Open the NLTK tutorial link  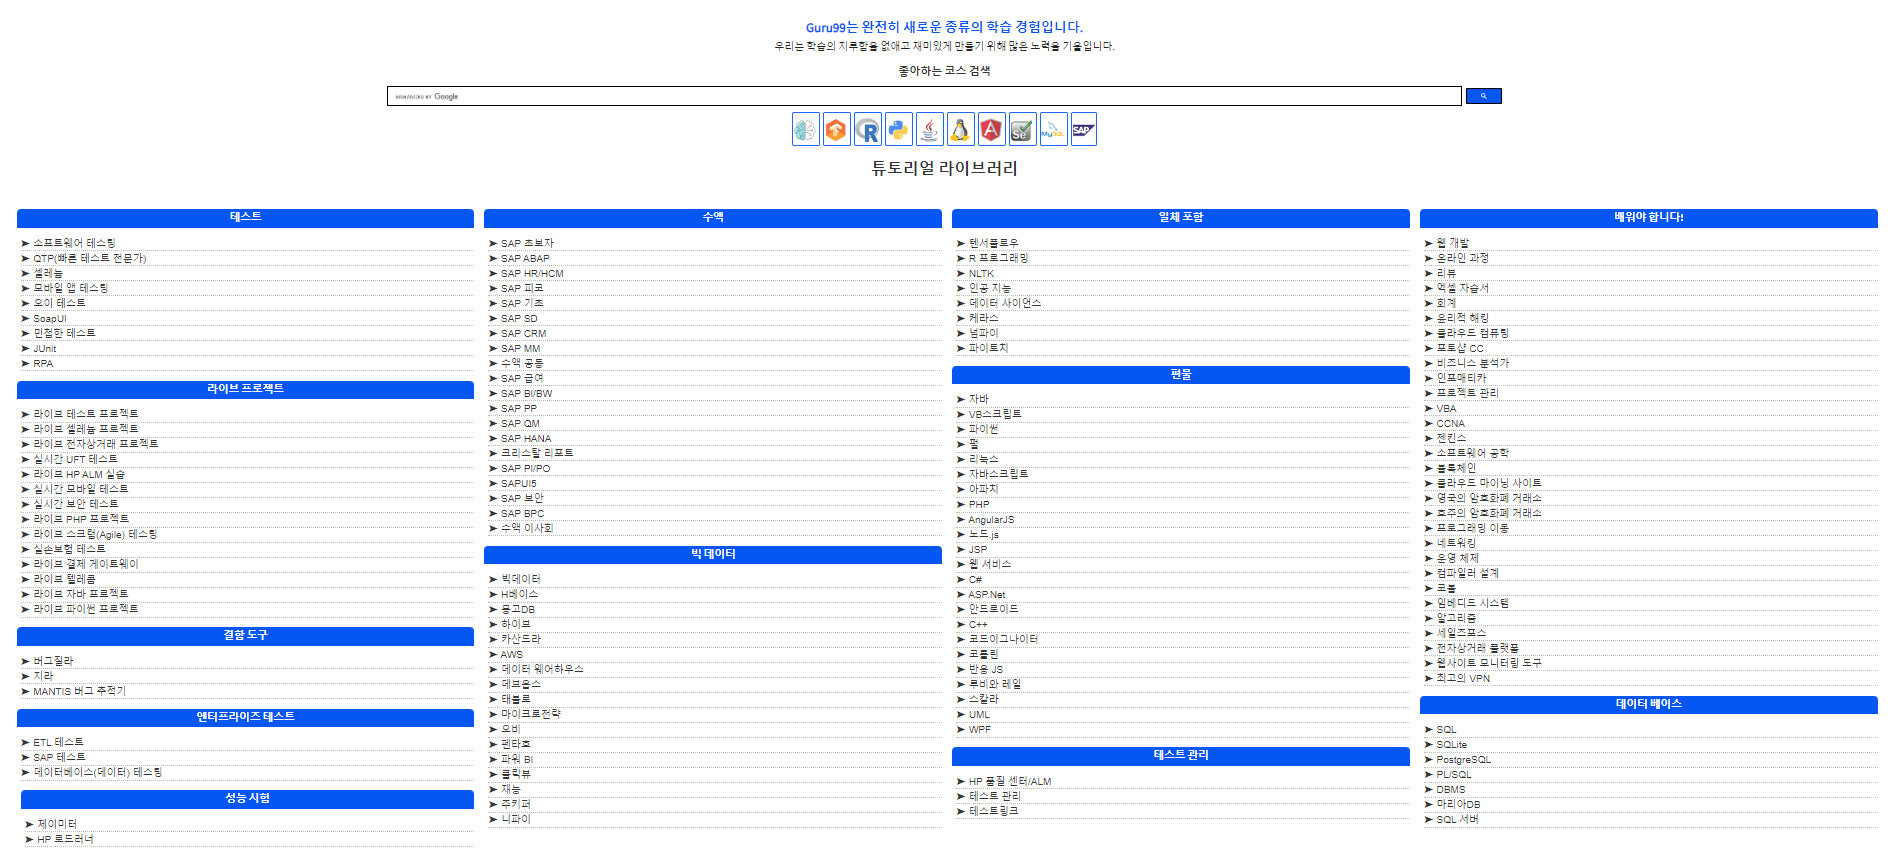pyautogui.click(x=981, y=273)
